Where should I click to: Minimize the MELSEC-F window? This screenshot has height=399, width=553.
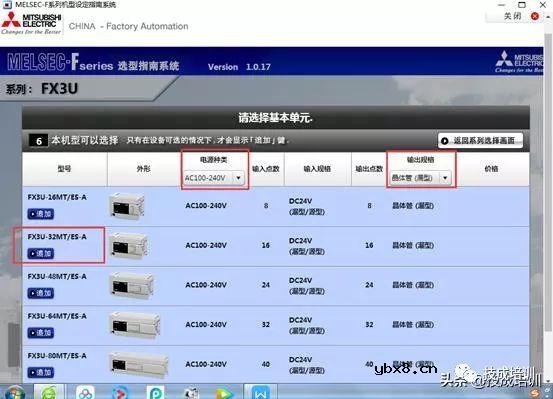[502, 5]
